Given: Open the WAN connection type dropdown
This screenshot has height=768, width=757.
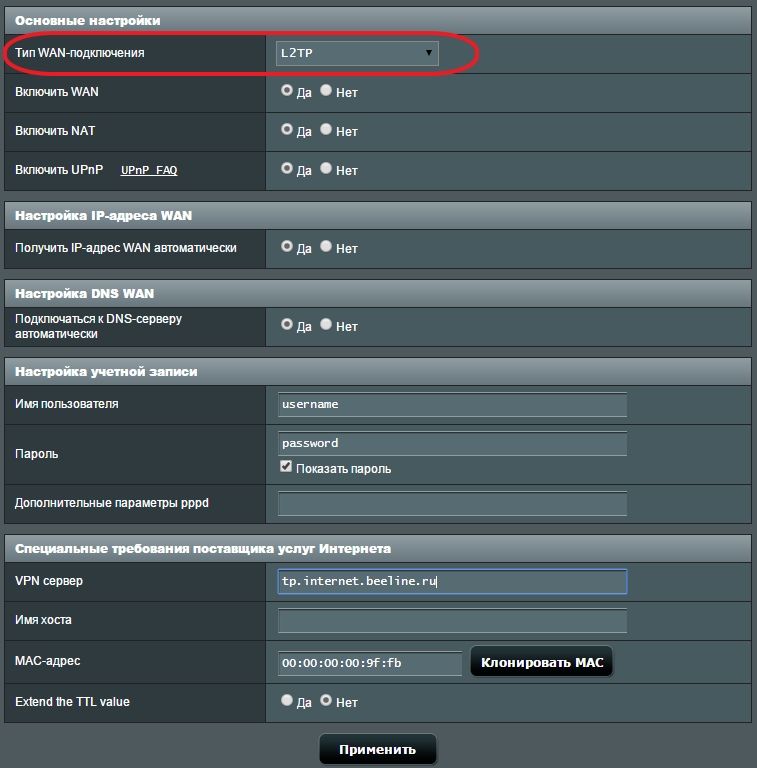Looking at the screenshot, I should tap(356, 53).
